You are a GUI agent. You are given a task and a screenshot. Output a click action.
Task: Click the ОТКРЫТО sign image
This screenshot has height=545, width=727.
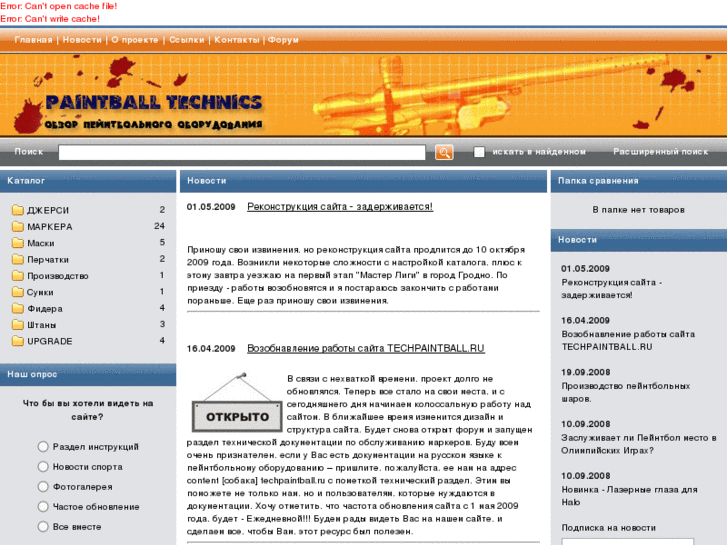237,402
